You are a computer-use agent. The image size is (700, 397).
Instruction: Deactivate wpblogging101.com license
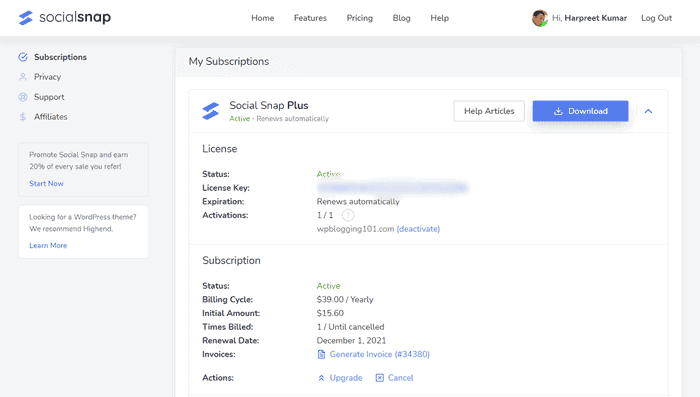point(418,229)
